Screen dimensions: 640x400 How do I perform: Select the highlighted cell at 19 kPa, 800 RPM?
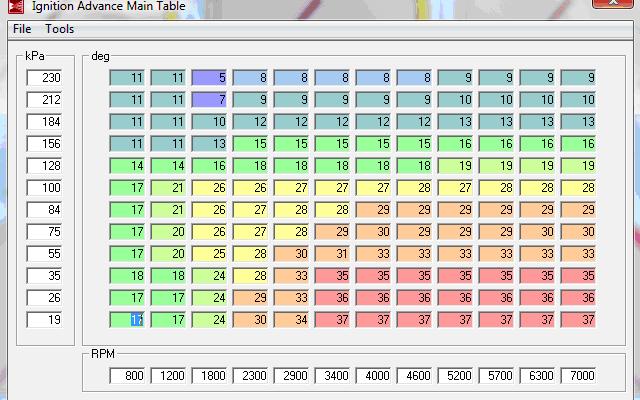coord(127,320)
